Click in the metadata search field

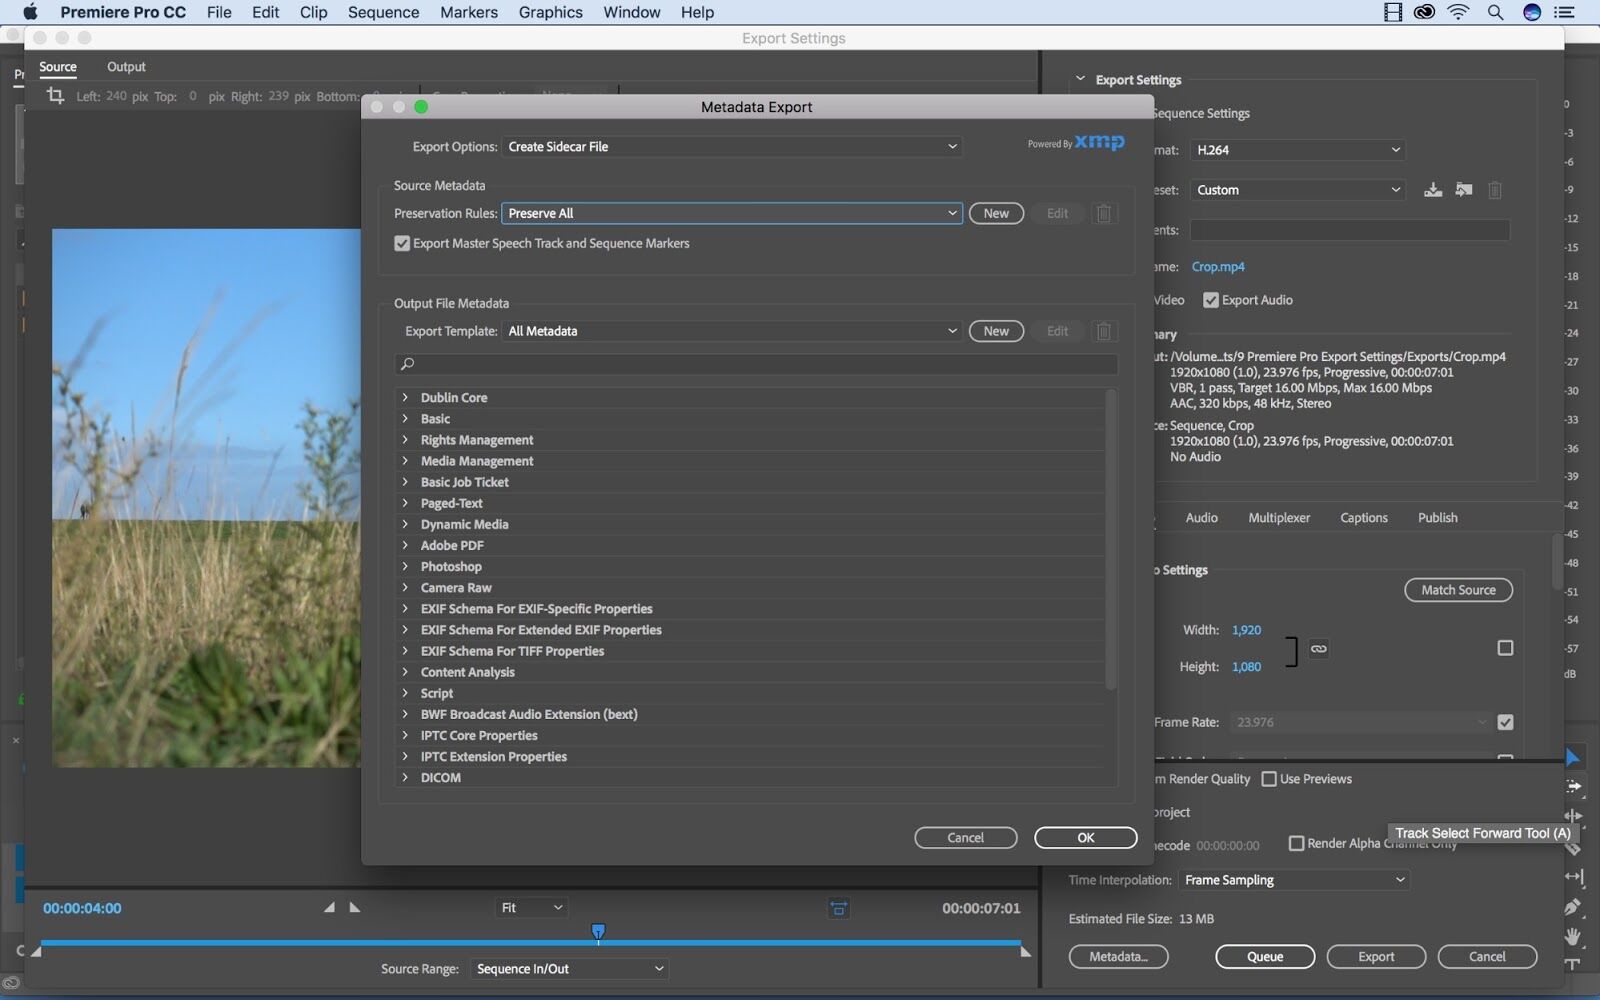click(756, 364)
